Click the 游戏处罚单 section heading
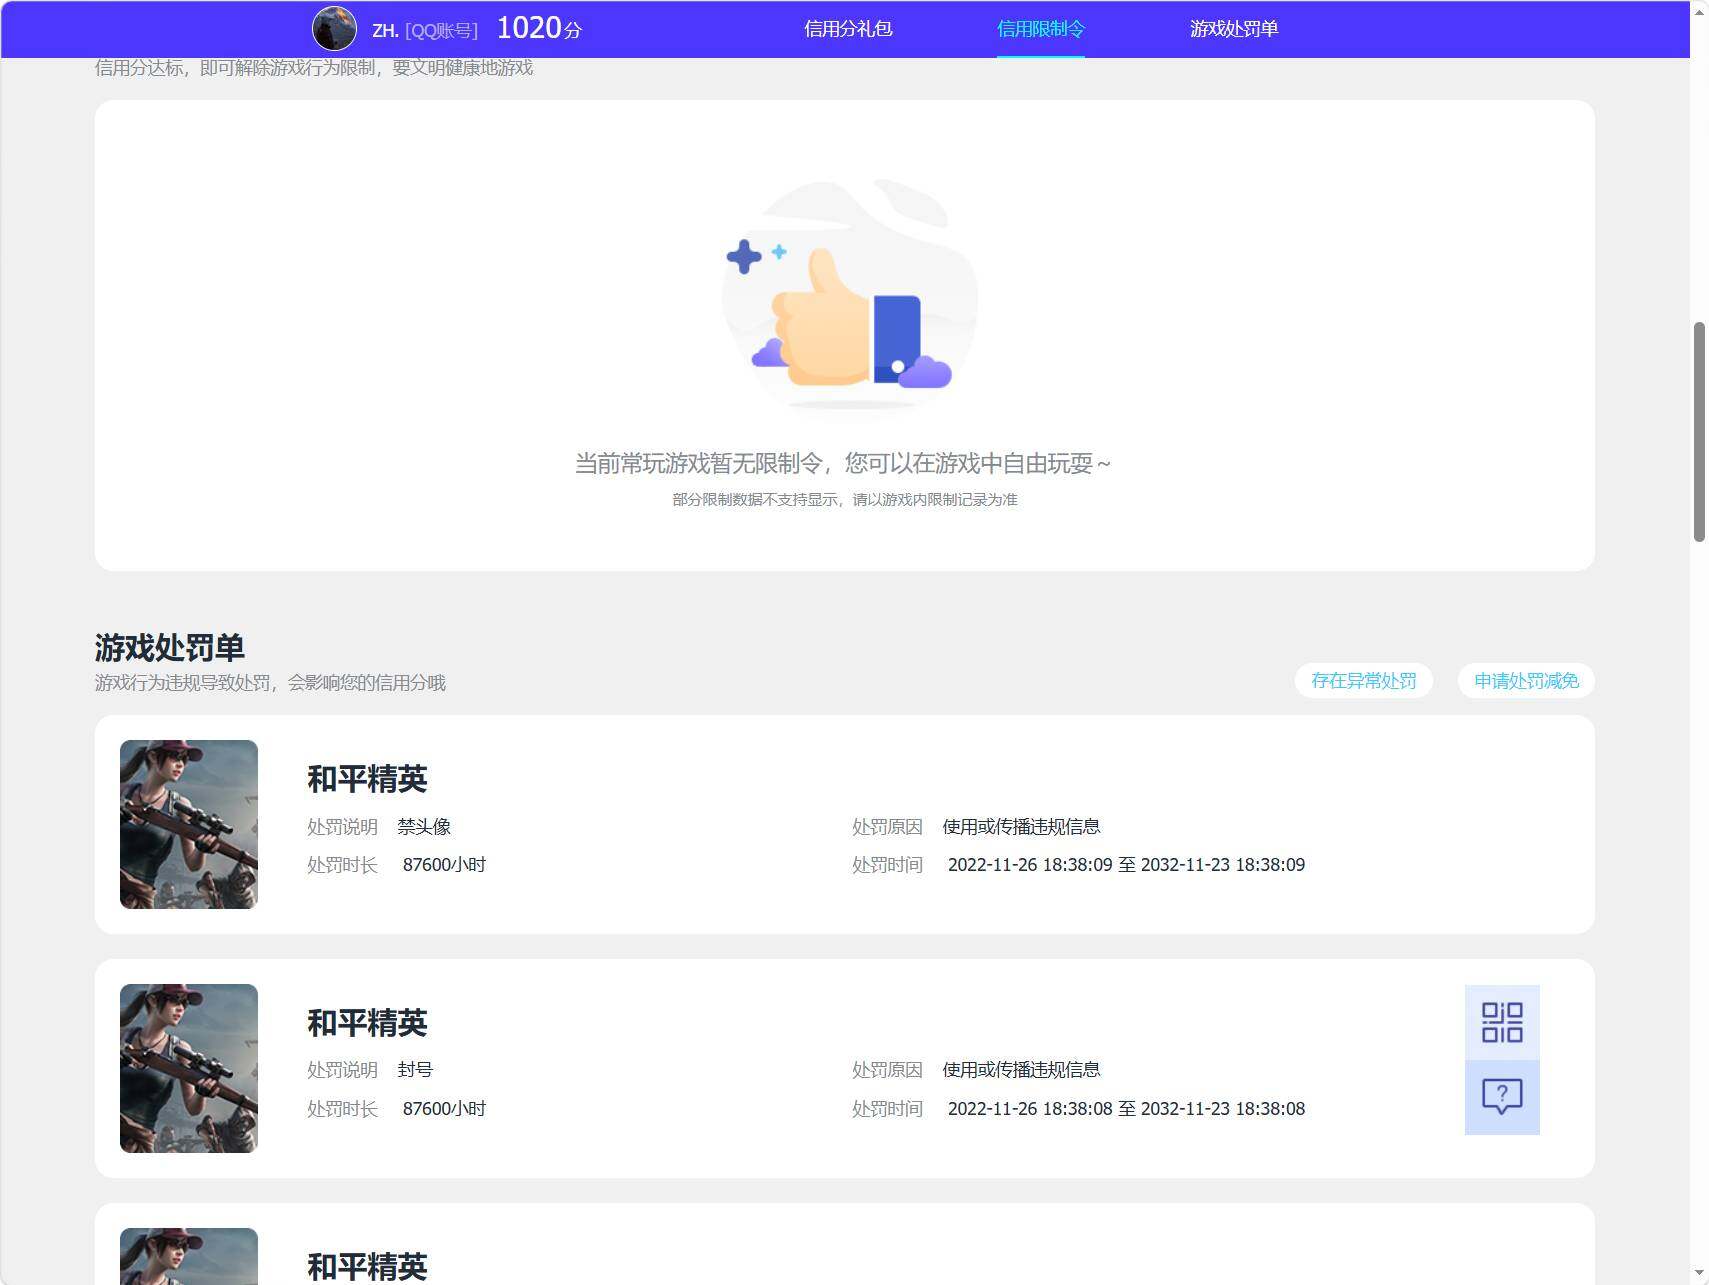Viewport: 1709px width, 1285px height. (170, 648)
